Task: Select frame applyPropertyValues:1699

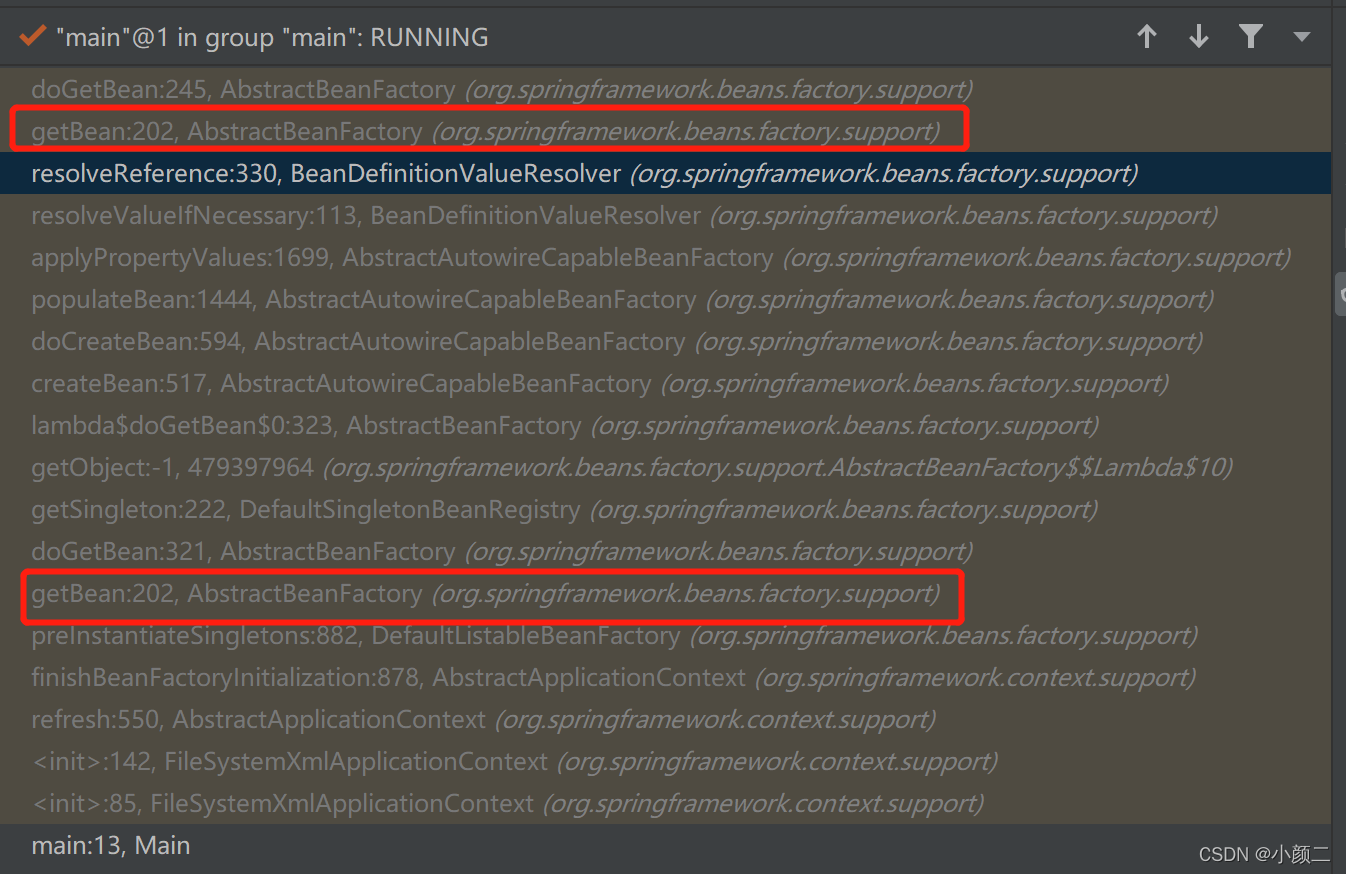Action: (x=665, y=257)
